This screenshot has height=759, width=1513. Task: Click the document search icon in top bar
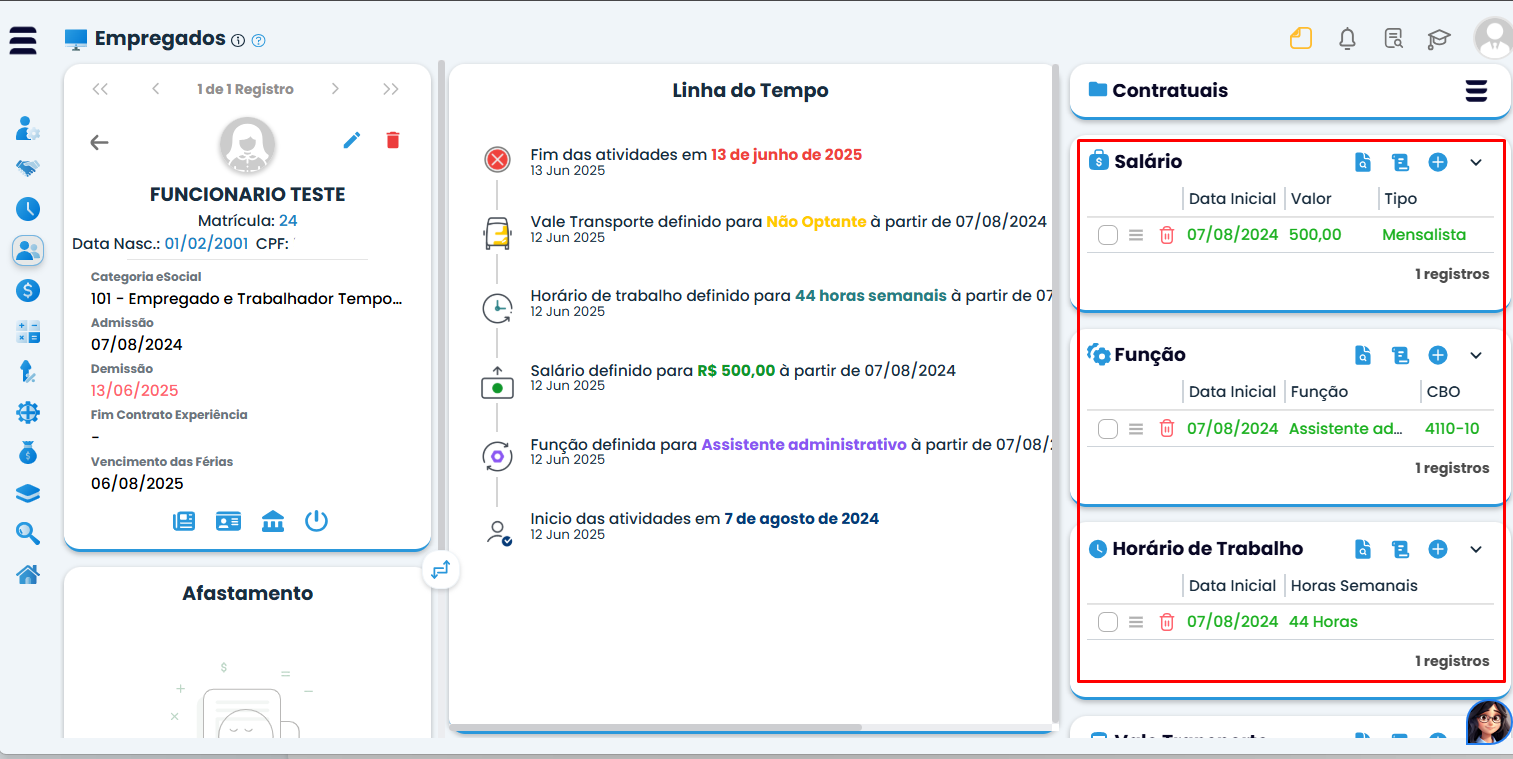click(x=1394, y=39)
